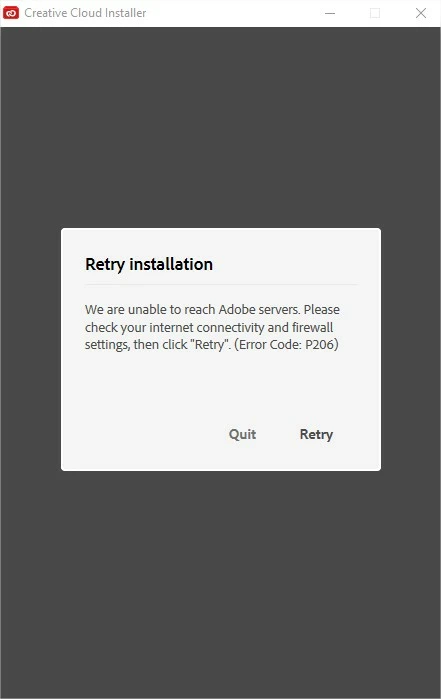Select the "Retry installation" dialog heading
Screen dimensions: 441x699
tap(149, 264)
